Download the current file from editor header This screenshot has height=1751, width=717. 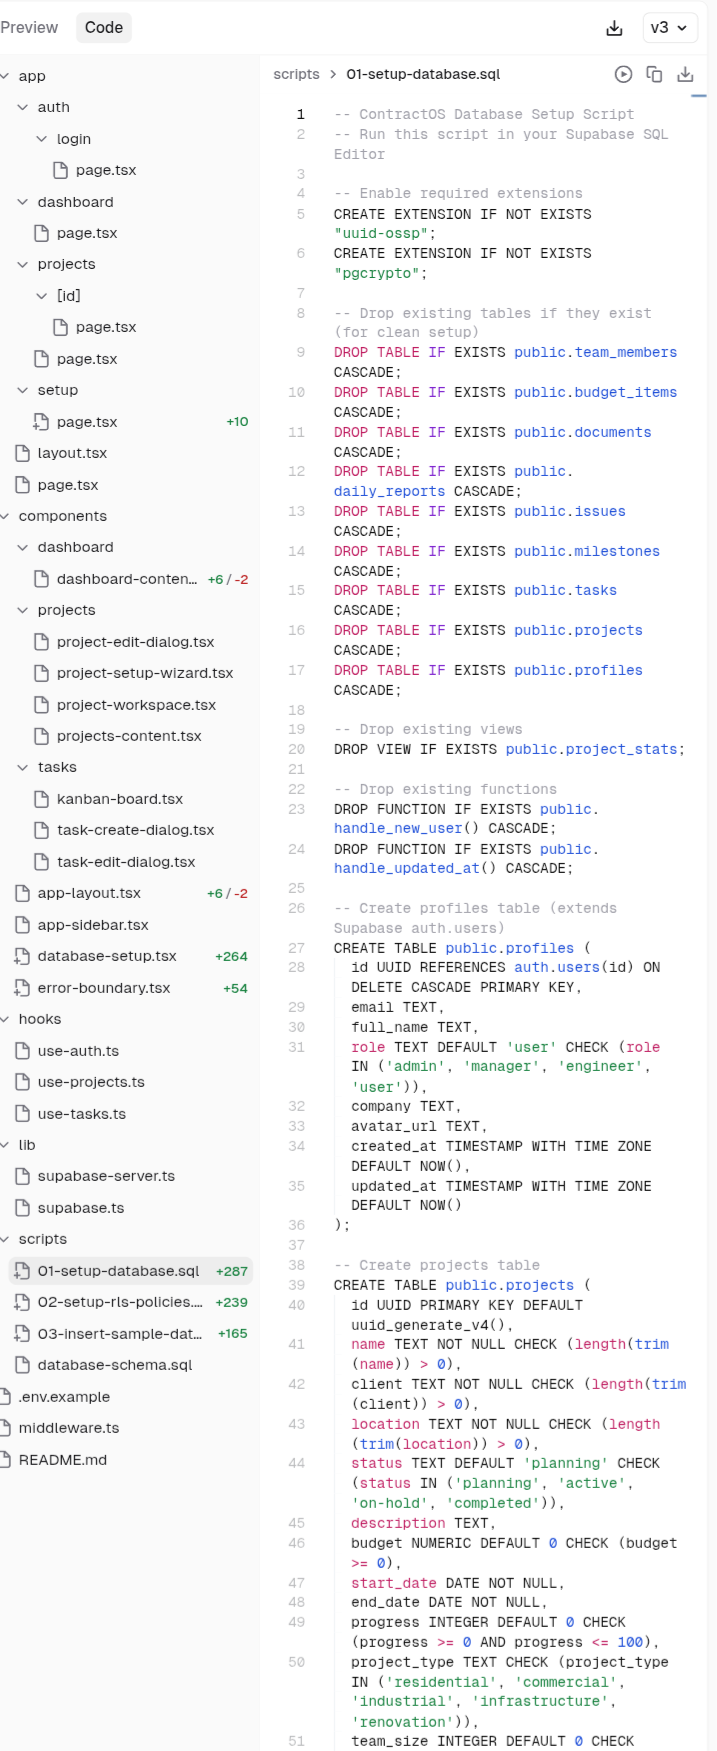(685, 74)
